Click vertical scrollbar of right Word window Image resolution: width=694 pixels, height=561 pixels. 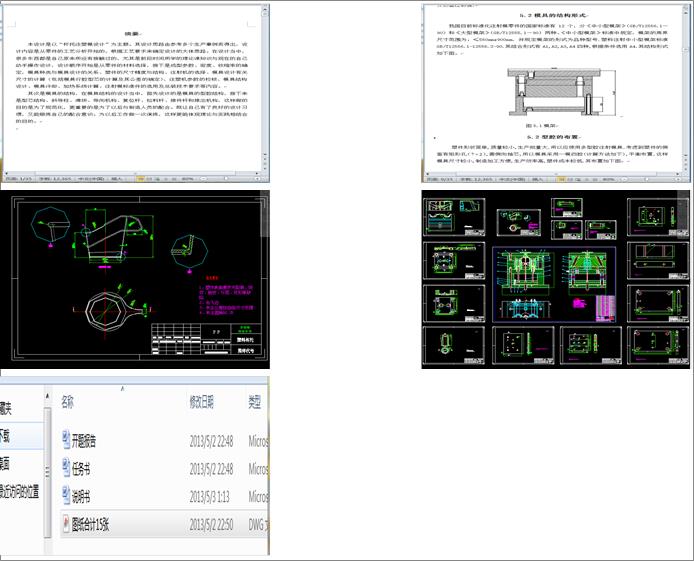(686, 86)
